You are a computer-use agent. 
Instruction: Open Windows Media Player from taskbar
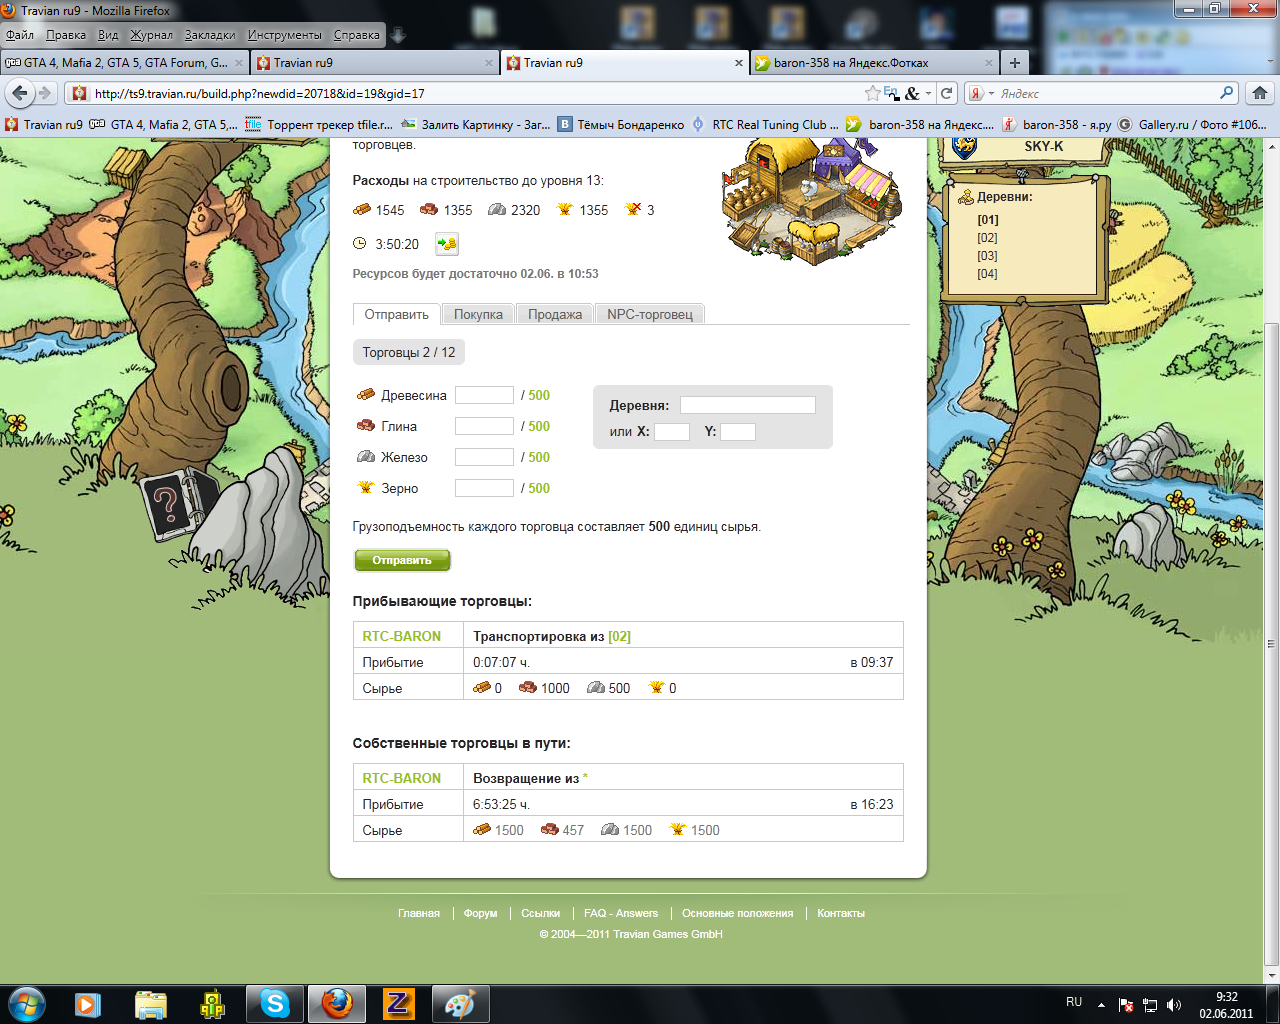click(88, 1003)
